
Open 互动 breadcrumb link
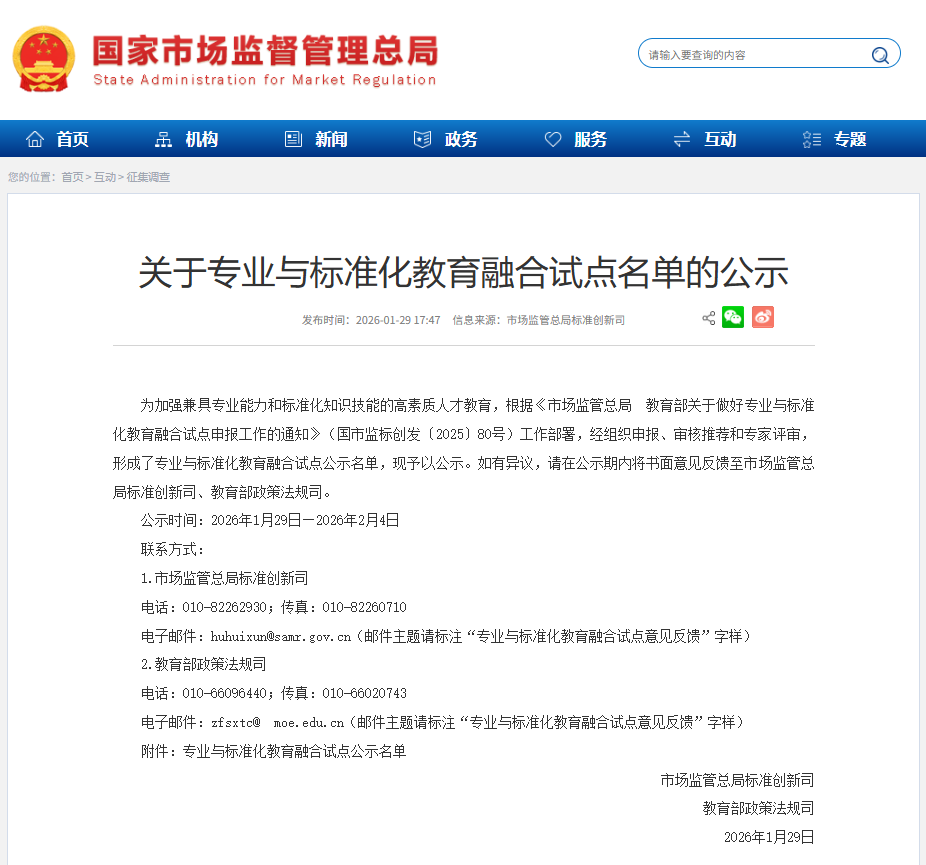coord(105,177)
